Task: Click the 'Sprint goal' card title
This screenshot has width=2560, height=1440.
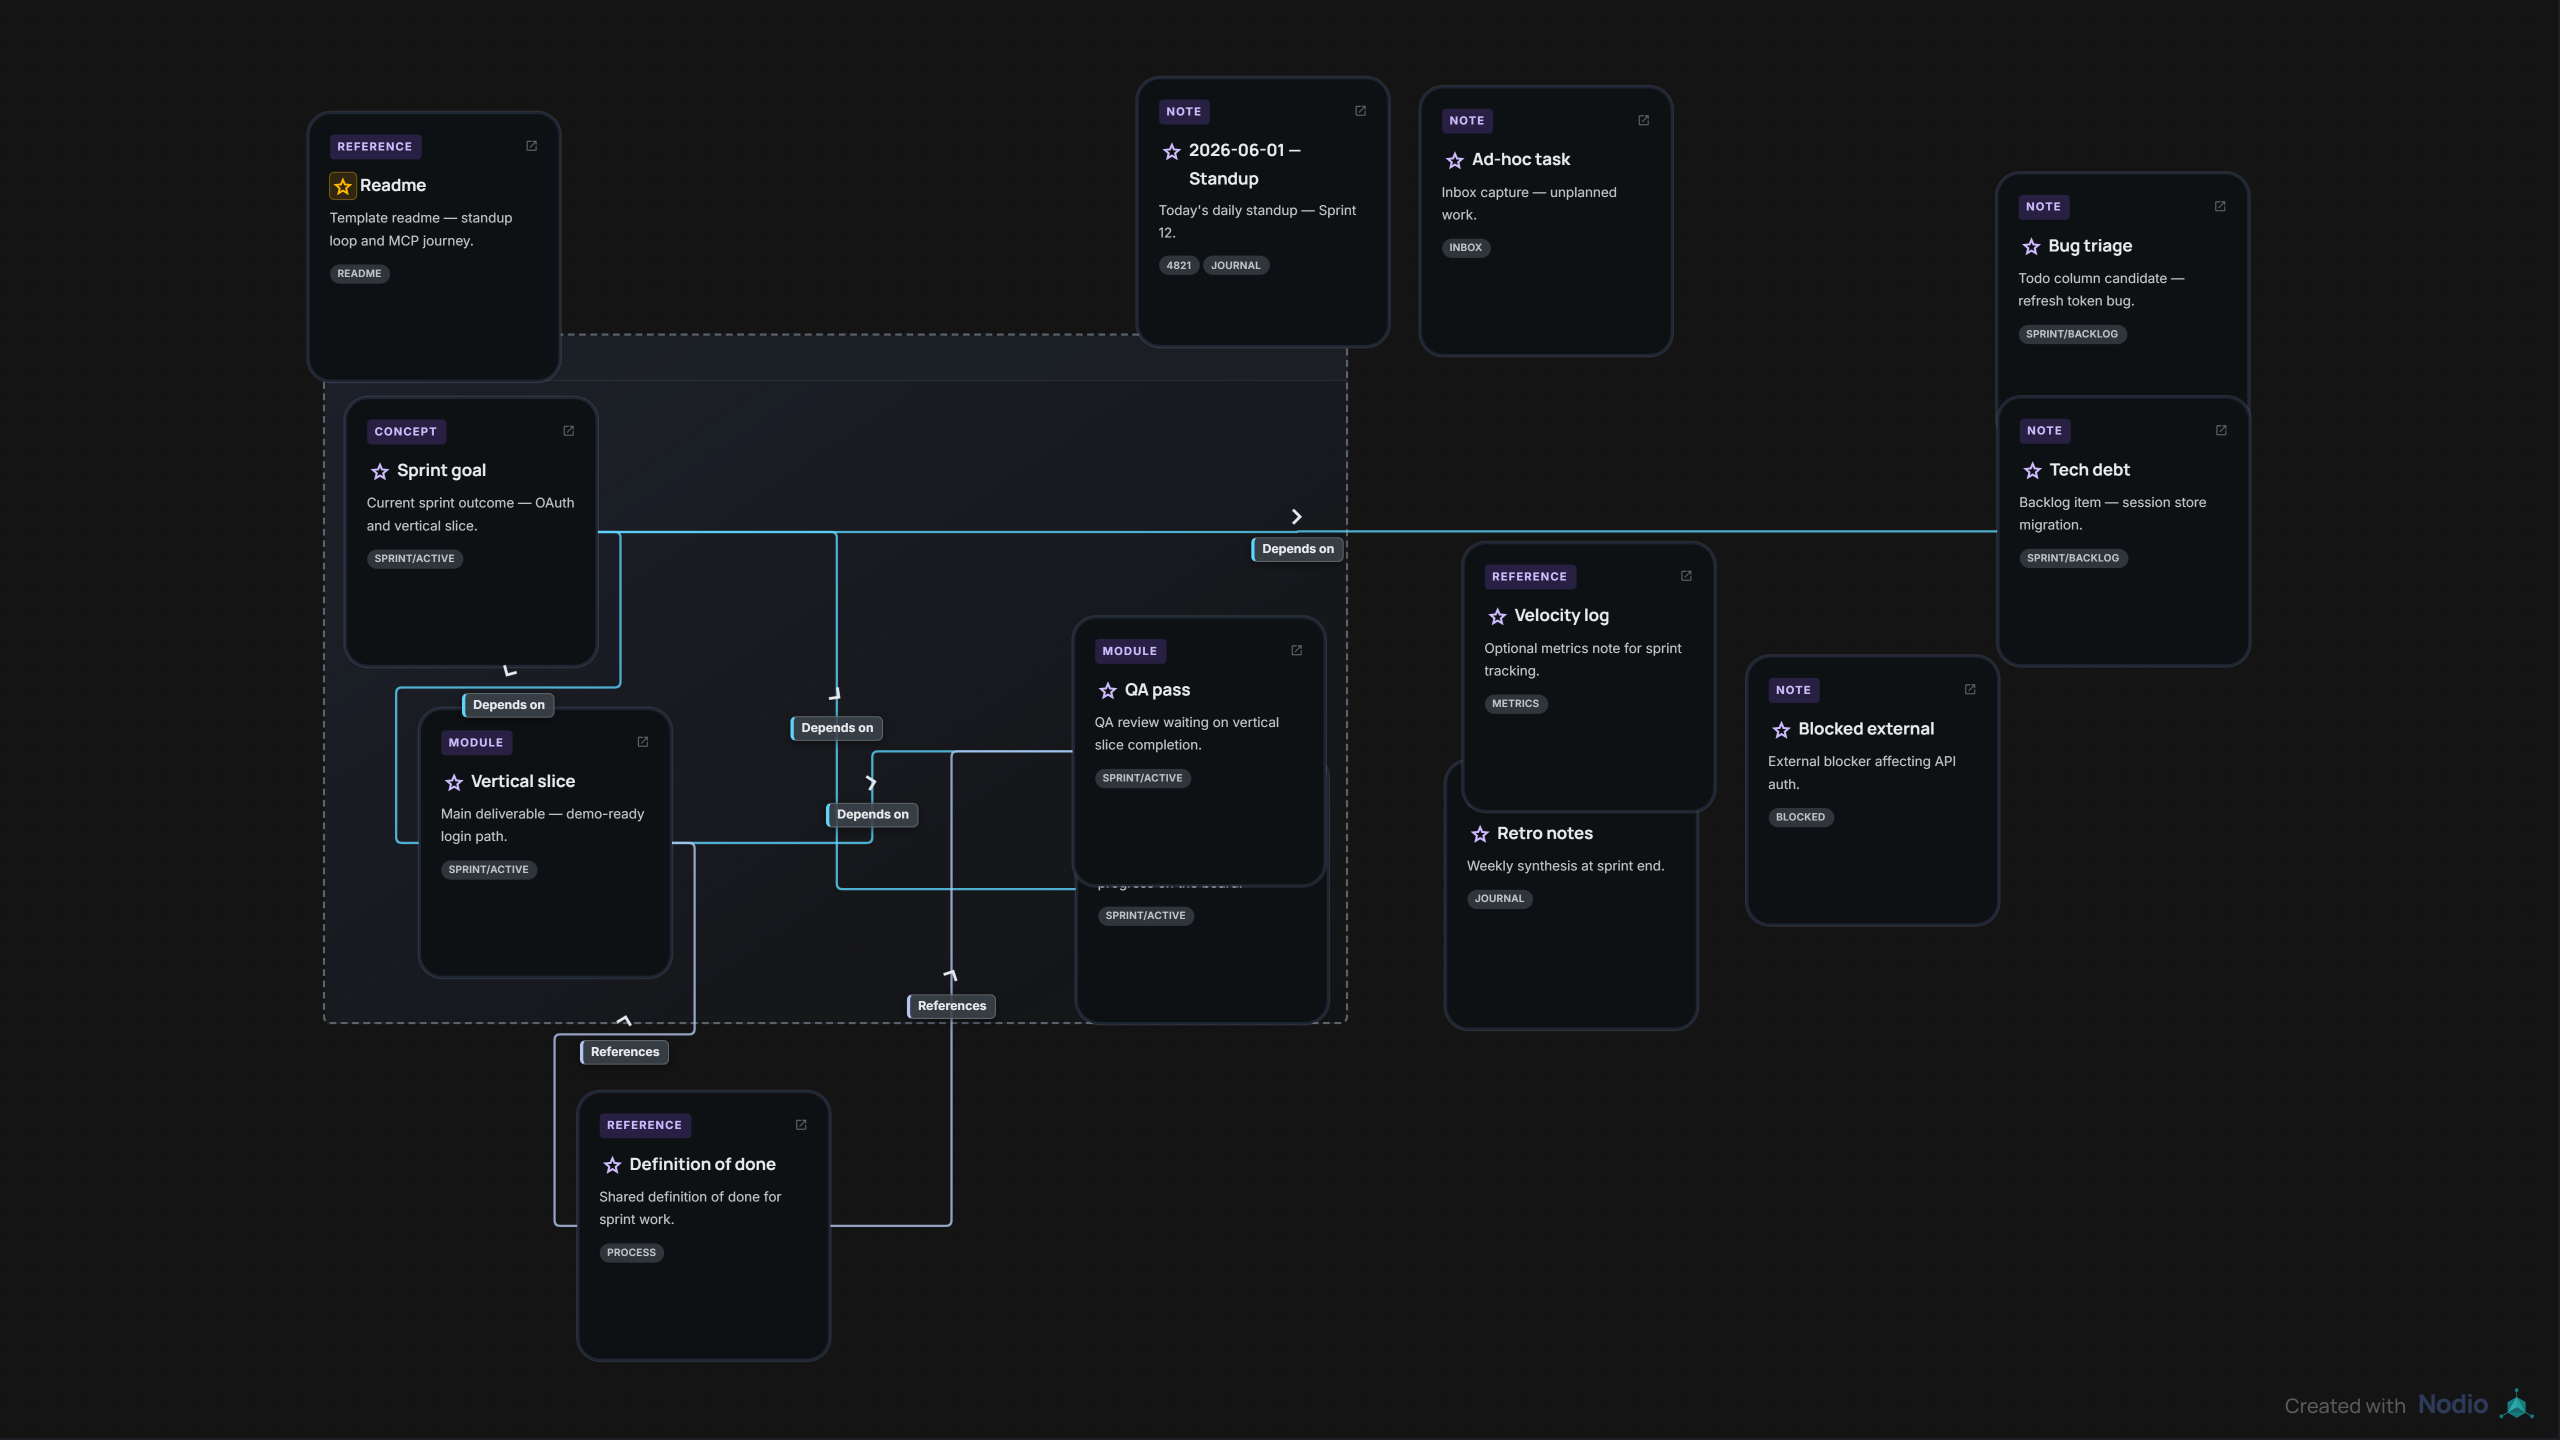Action: (441, 471)
